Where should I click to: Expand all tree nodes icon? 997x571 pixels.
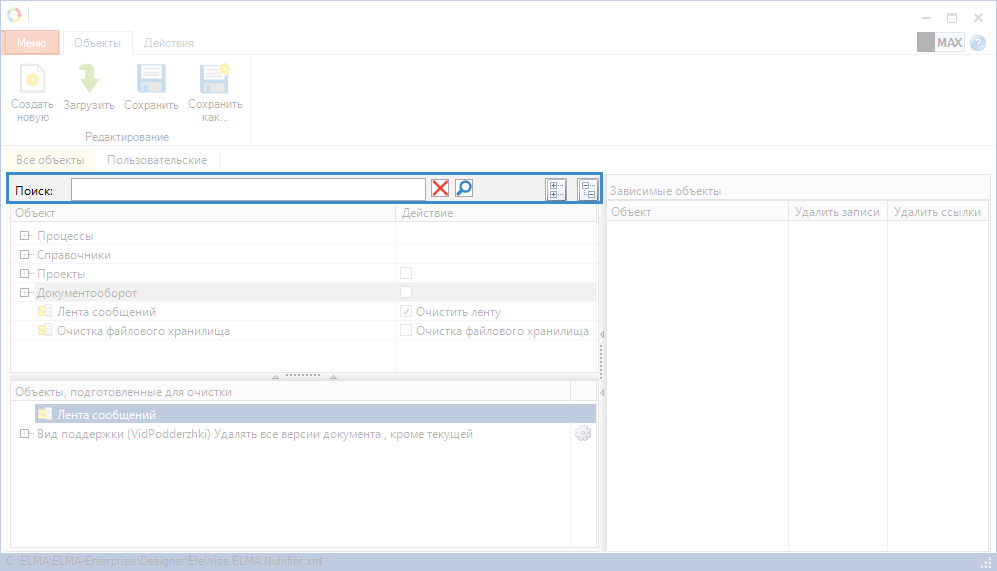coord(556,189)
